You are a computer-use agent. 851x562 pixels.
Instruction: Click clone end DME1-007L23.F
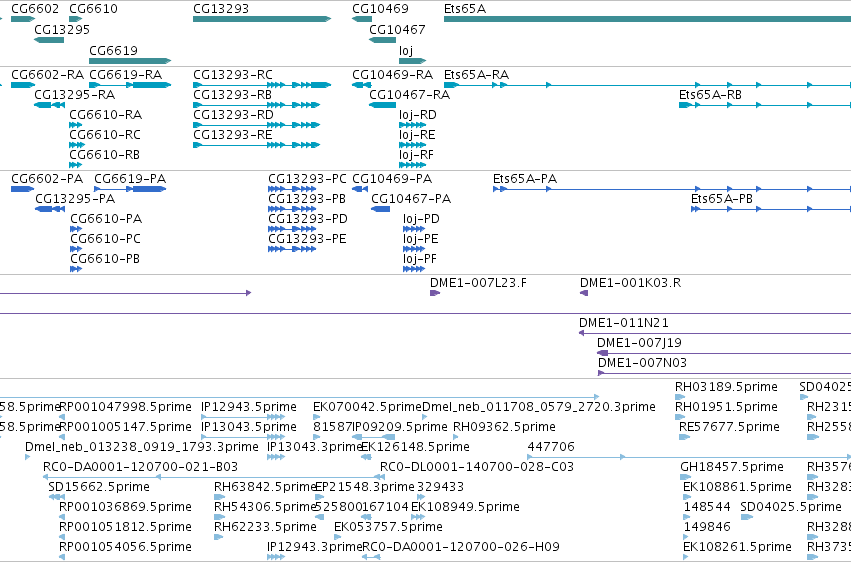pos(435,293)
